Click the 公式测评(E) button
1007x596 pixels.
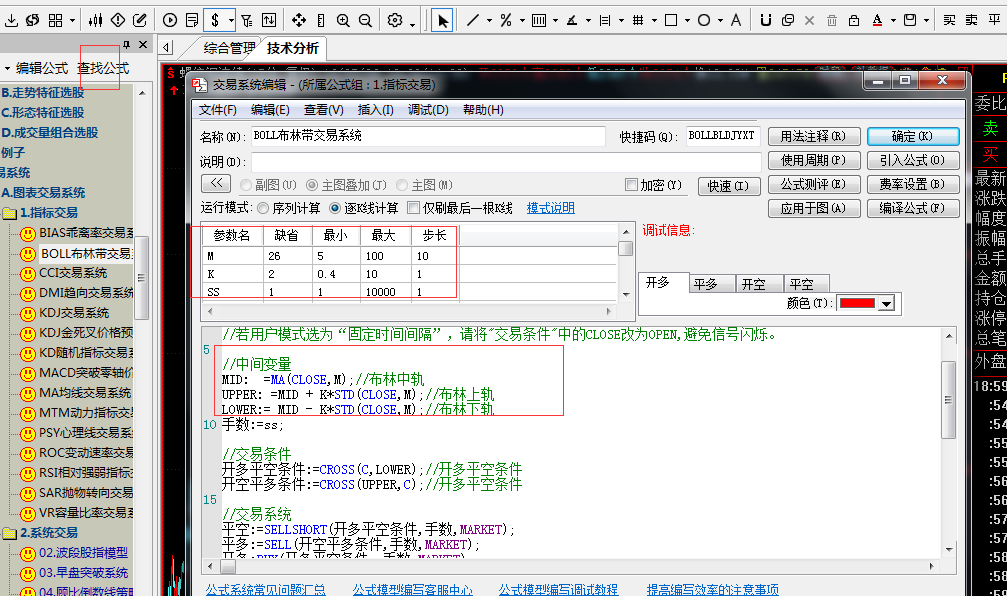click(813, 184)
